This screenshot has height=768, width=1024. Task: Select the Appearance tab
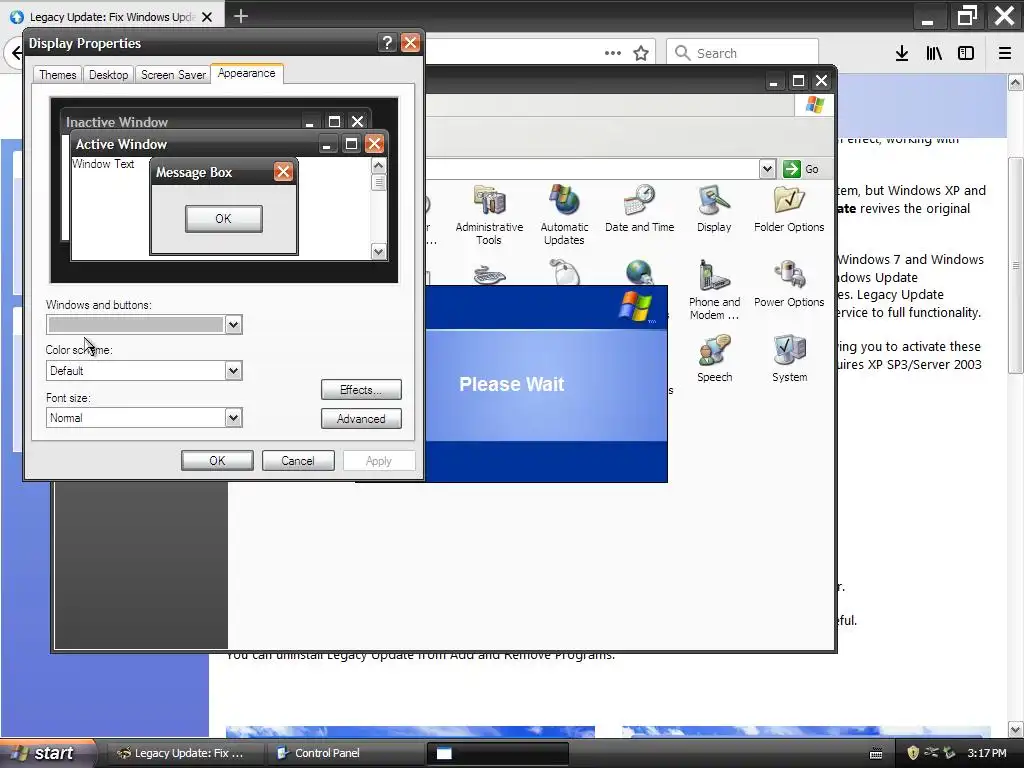tap(247, 74)
